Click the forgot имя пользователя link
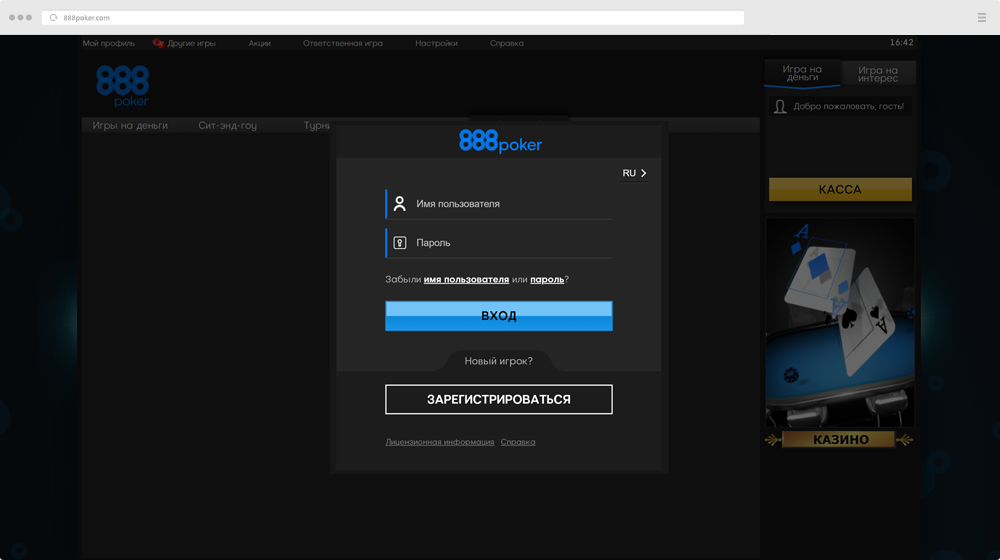 click(466, 279)
